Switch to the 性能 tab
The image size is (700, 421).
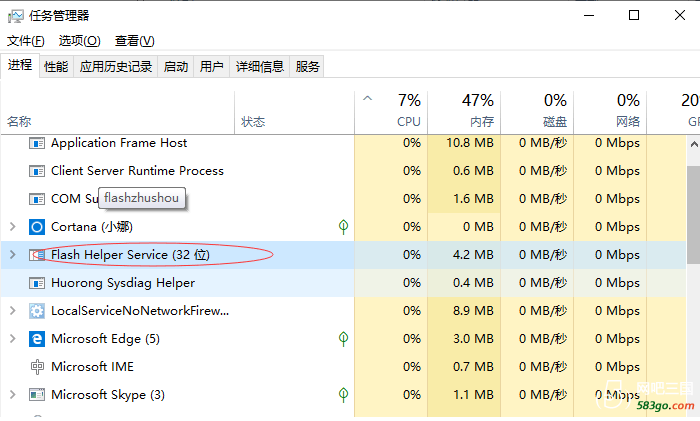tap(56, 67)
